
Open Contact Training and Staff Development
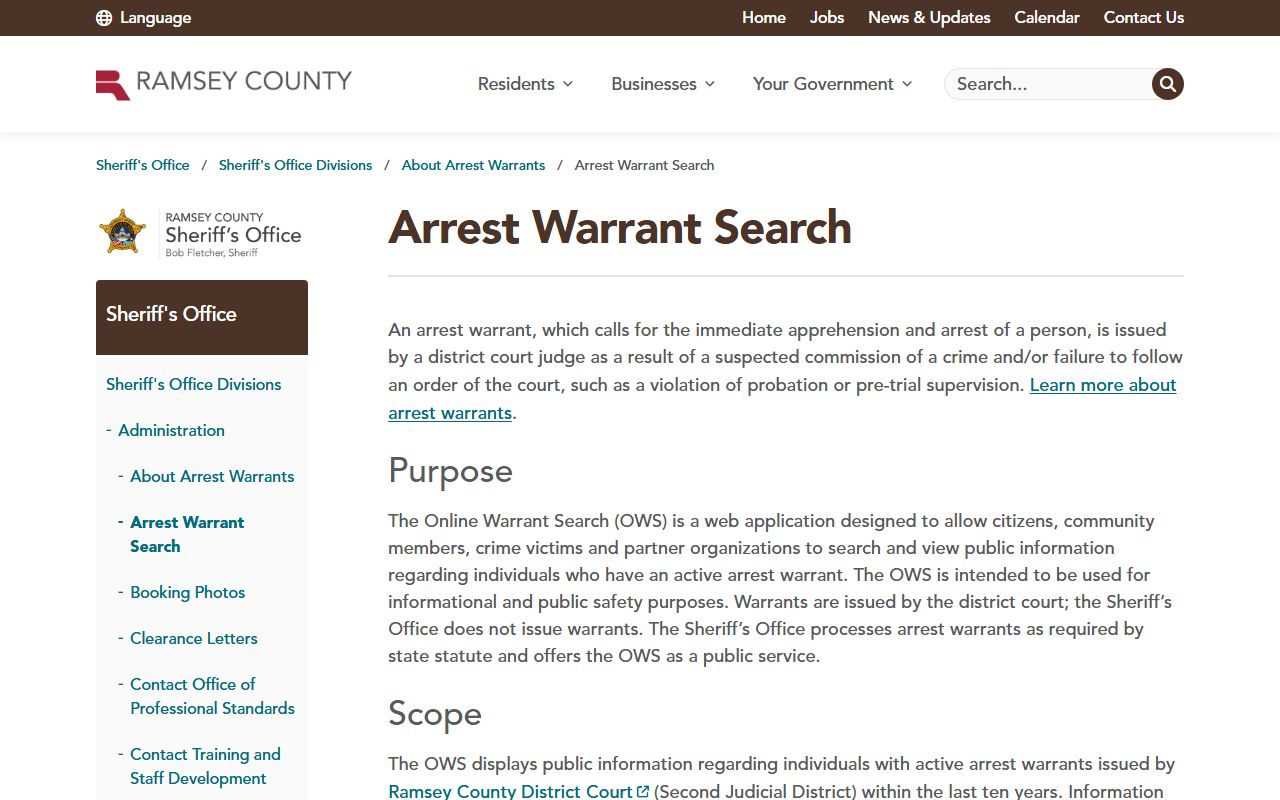point(205,766)
